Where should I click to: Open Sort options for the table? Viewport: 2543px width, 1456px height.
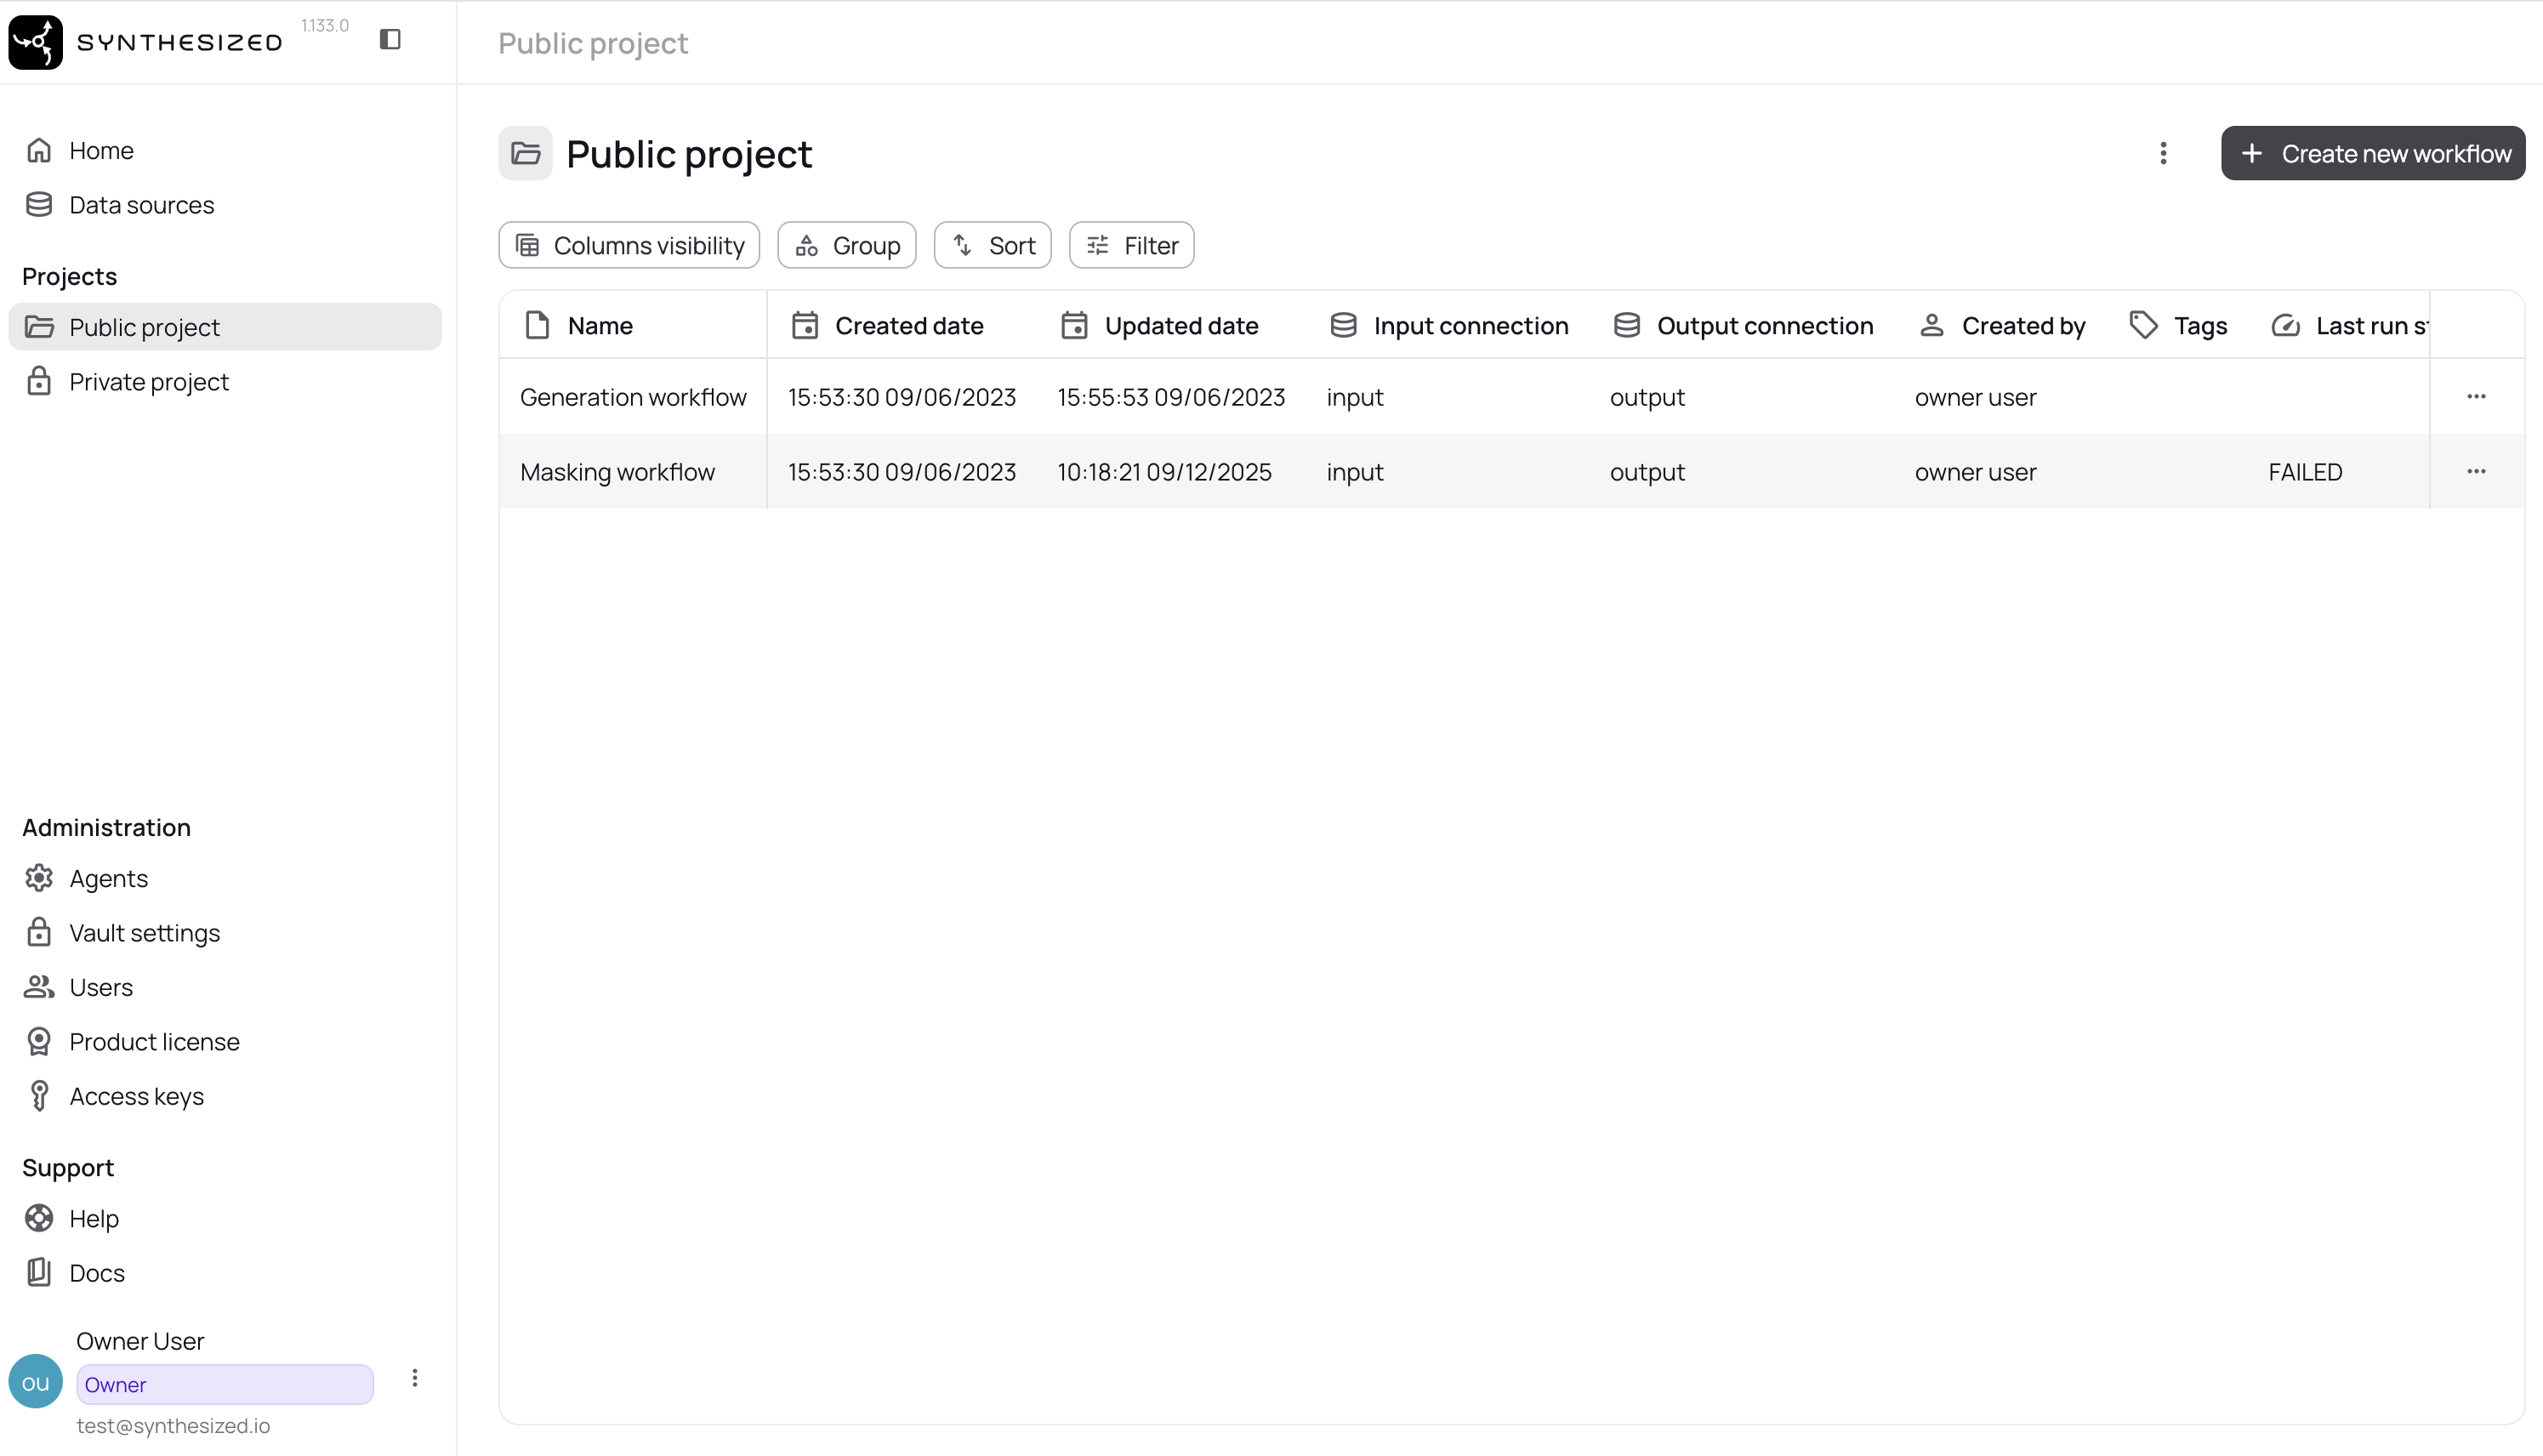(x=992, y=245)
